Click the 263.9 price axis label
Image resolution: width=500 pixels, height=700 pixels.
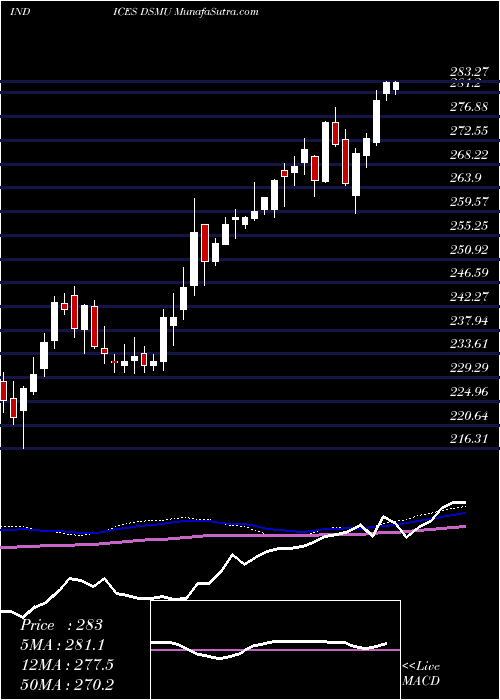click(467, 178)
